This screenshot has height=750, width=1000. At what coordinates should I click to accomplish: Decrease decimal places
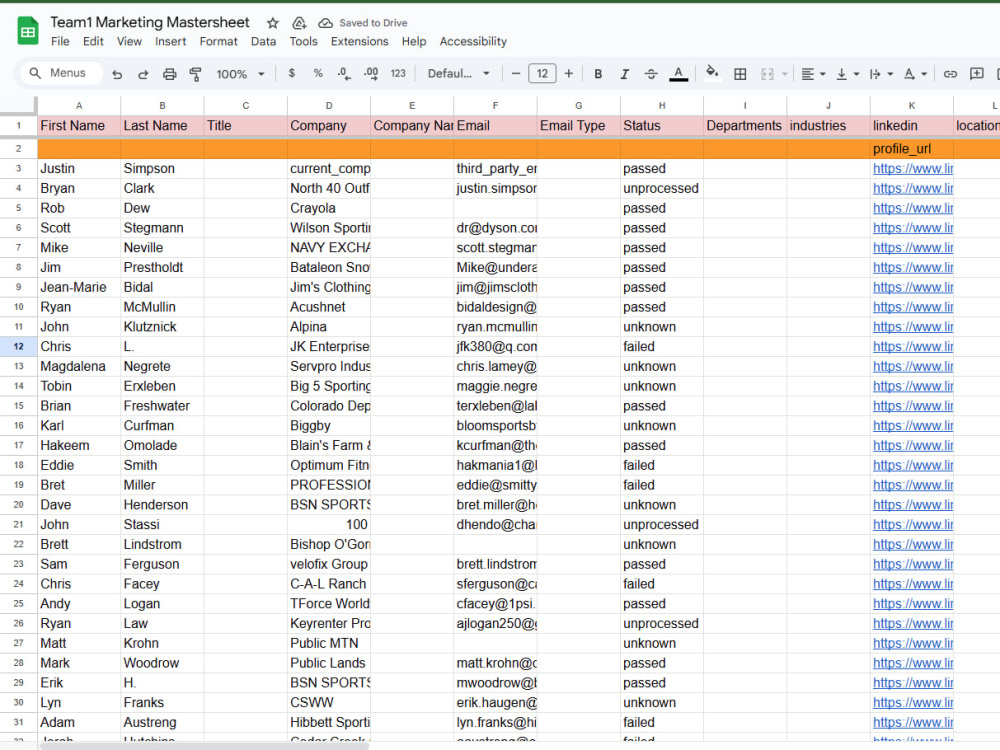[x=344, y=74]
